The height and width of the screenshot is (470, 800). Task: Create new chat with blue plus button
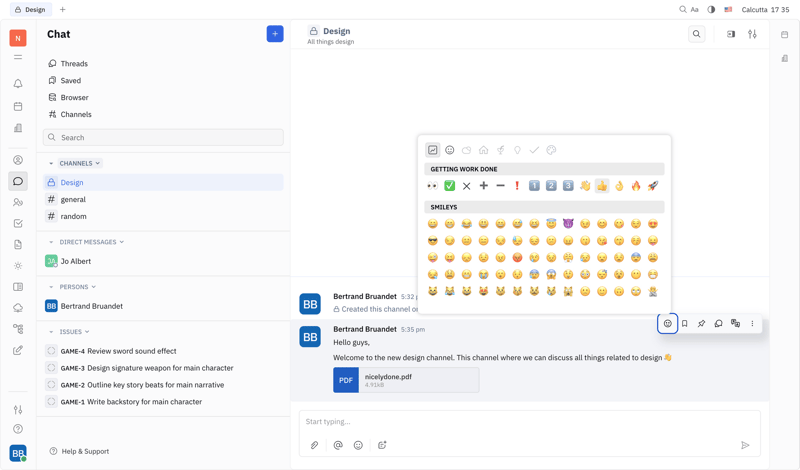coord(275,34)
